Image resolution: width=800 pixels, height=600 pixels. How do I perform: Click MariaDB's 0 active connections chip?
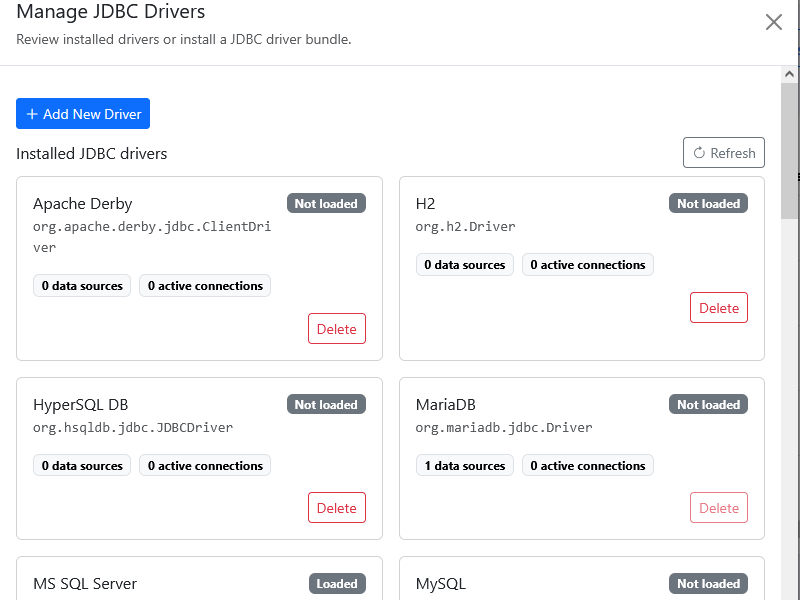(x=588, y=465)
